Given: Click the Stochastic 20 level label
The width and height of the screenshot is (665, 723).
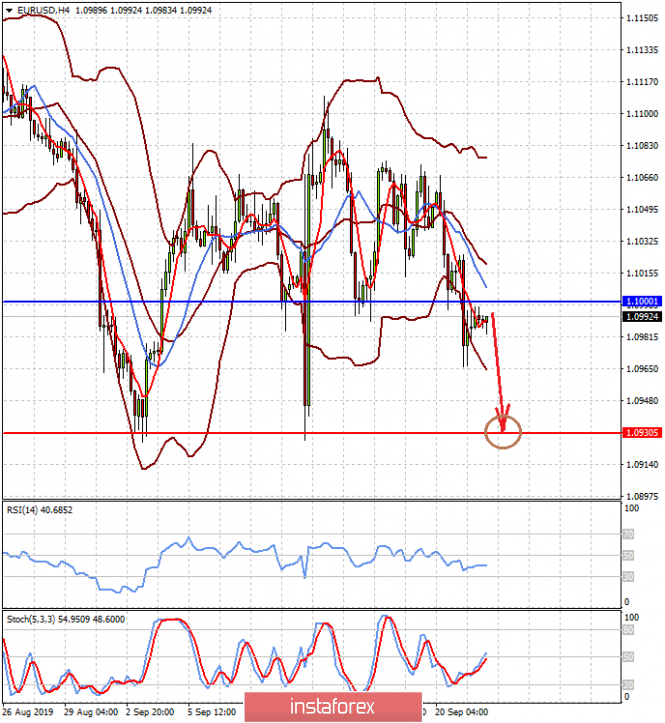Looking at the screenshot, I should (x=628, y=685).
